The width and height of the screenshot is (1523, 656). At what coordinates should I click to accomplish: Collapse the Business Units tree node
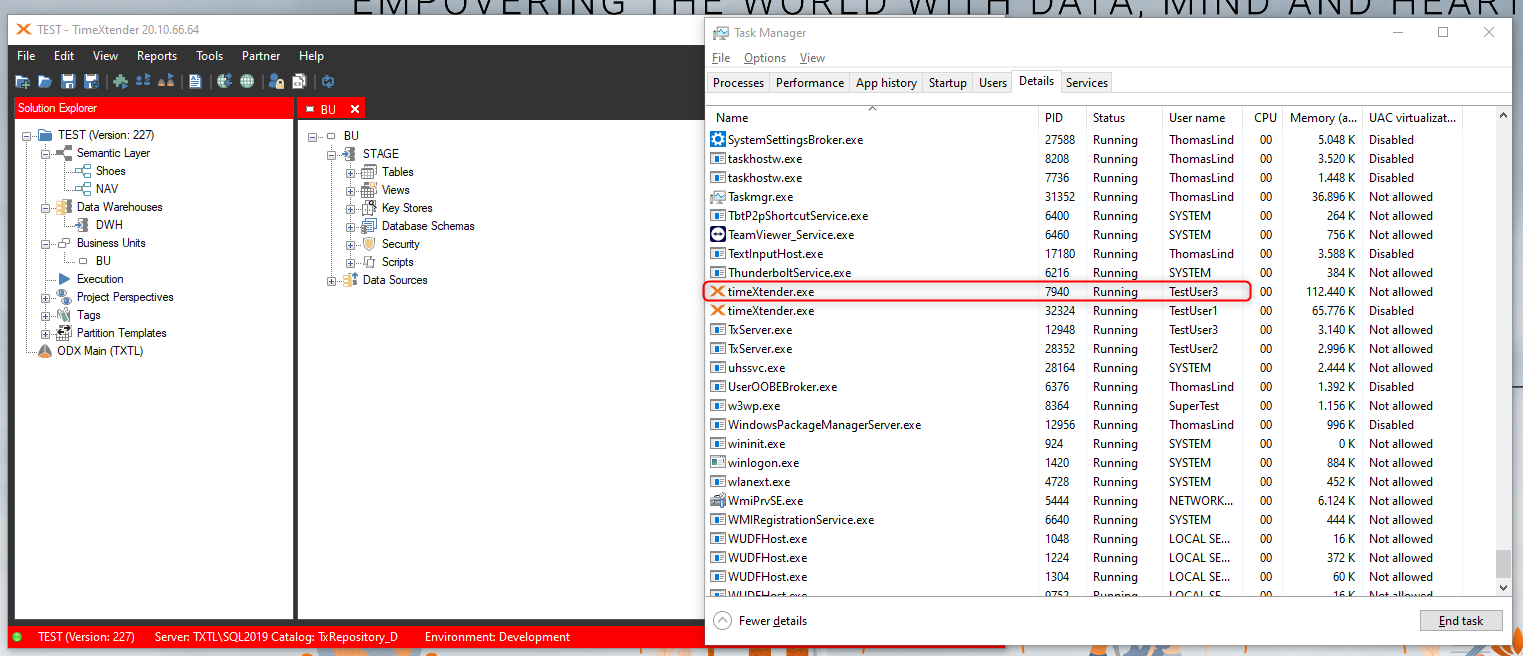tap(46, 243)
